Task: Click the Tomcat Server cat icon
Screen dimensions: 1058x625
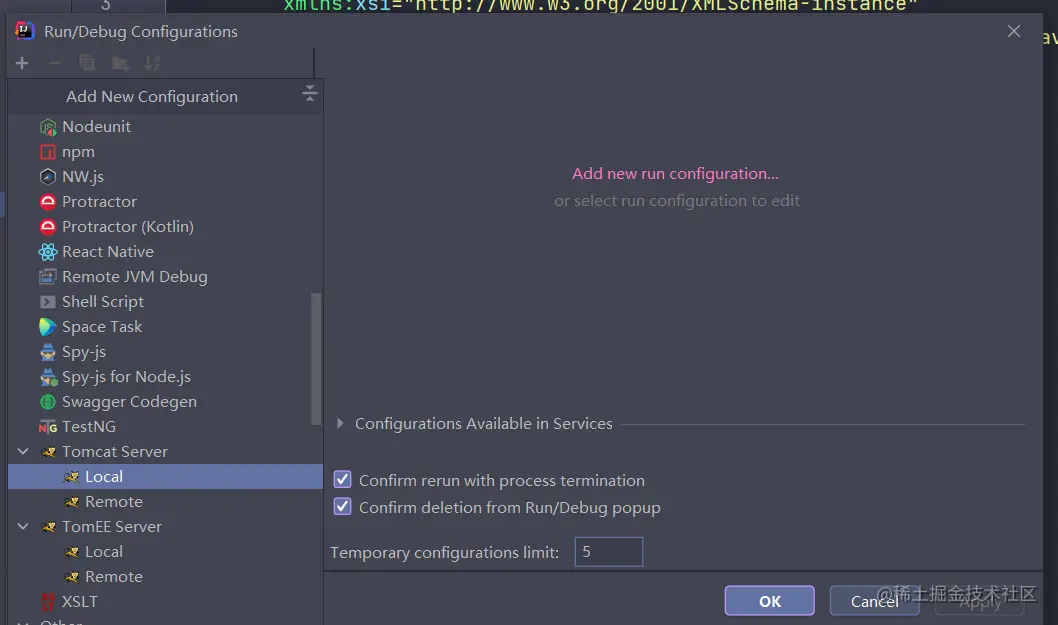Action: pos(49,452)
